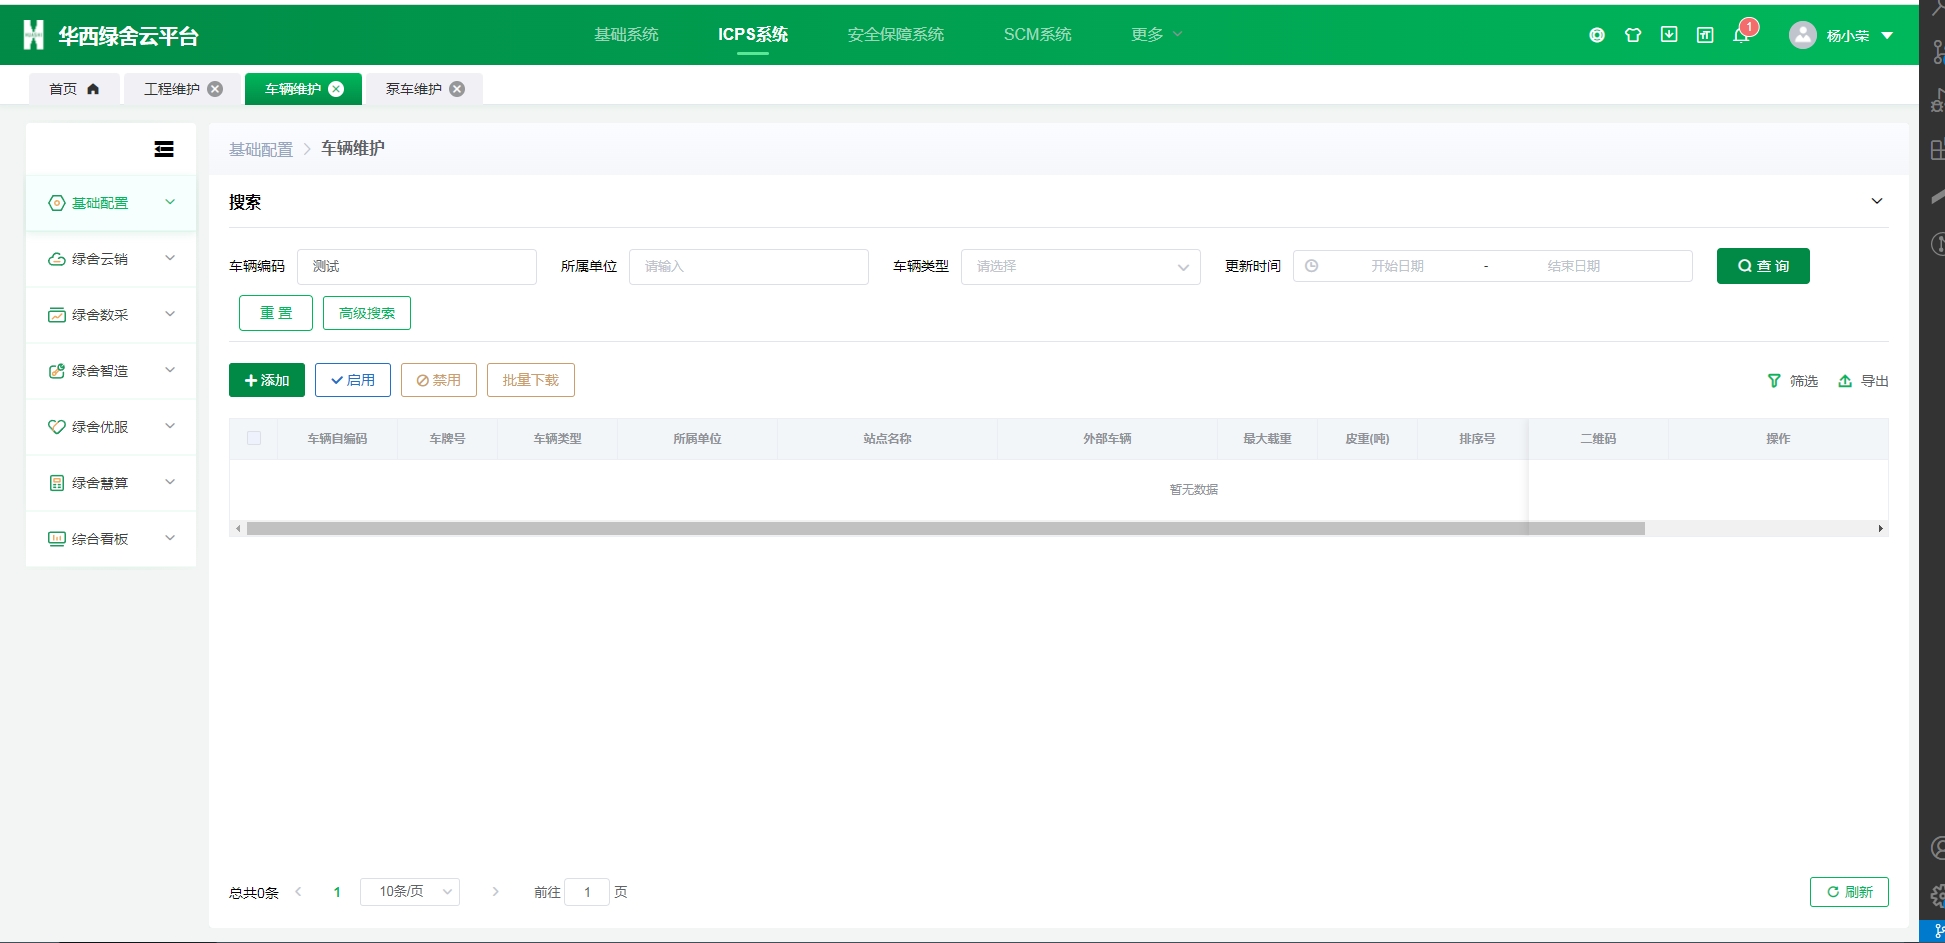
Task: Click the table horizontal scrollbar thumb
Action: (946, 528)
